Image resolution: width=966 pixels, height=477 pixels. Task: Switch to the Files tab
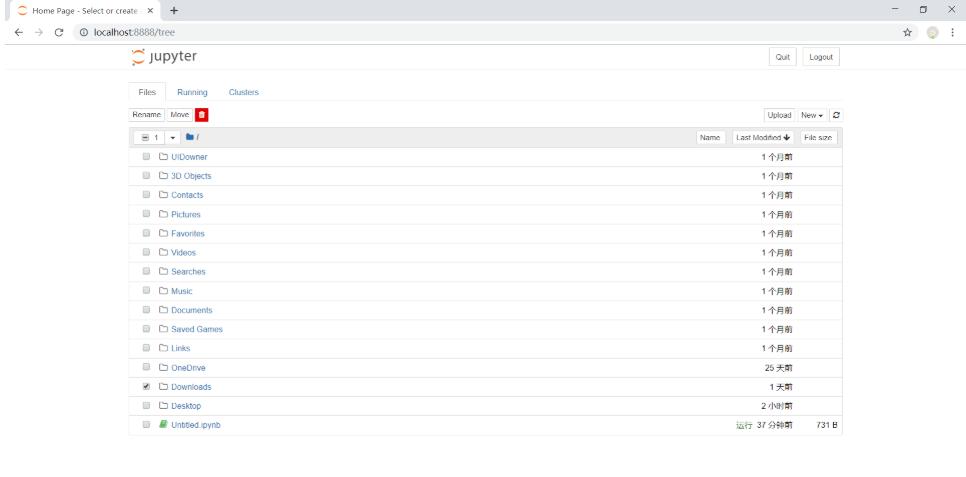coord(147,92)
